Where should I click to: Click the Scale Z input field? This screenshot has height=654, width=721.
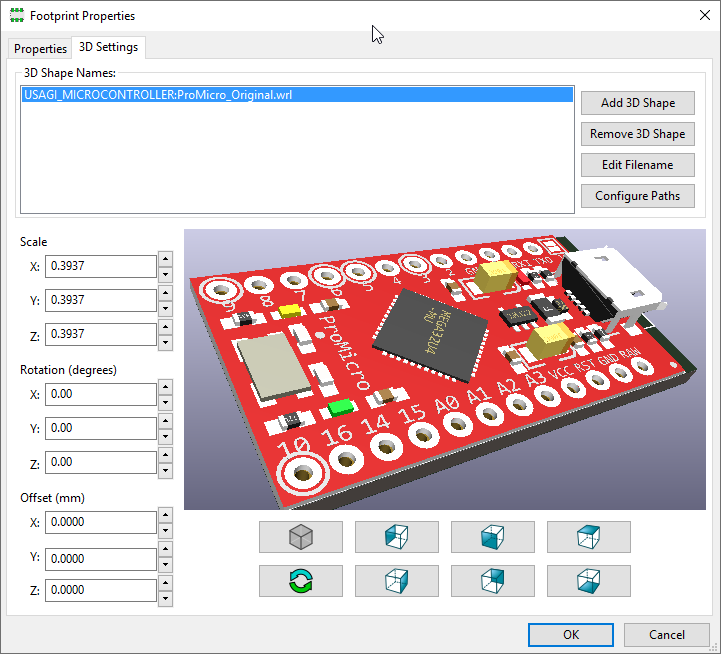click(101, 334)
